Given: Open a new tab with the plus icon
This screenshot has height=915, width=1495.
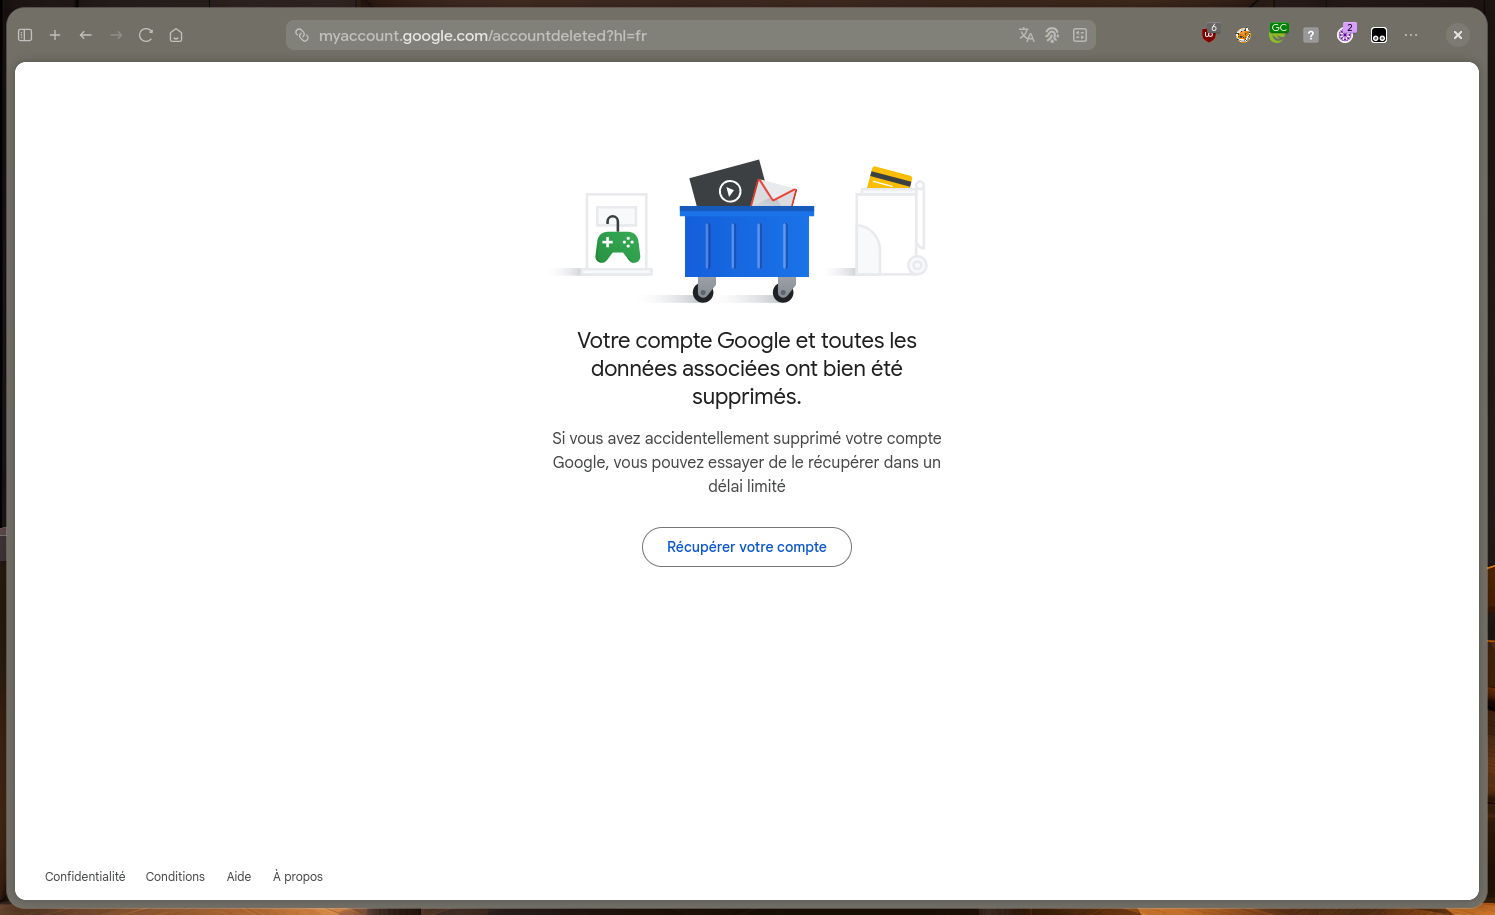Looking at the screenshot, I should point(55,34).
